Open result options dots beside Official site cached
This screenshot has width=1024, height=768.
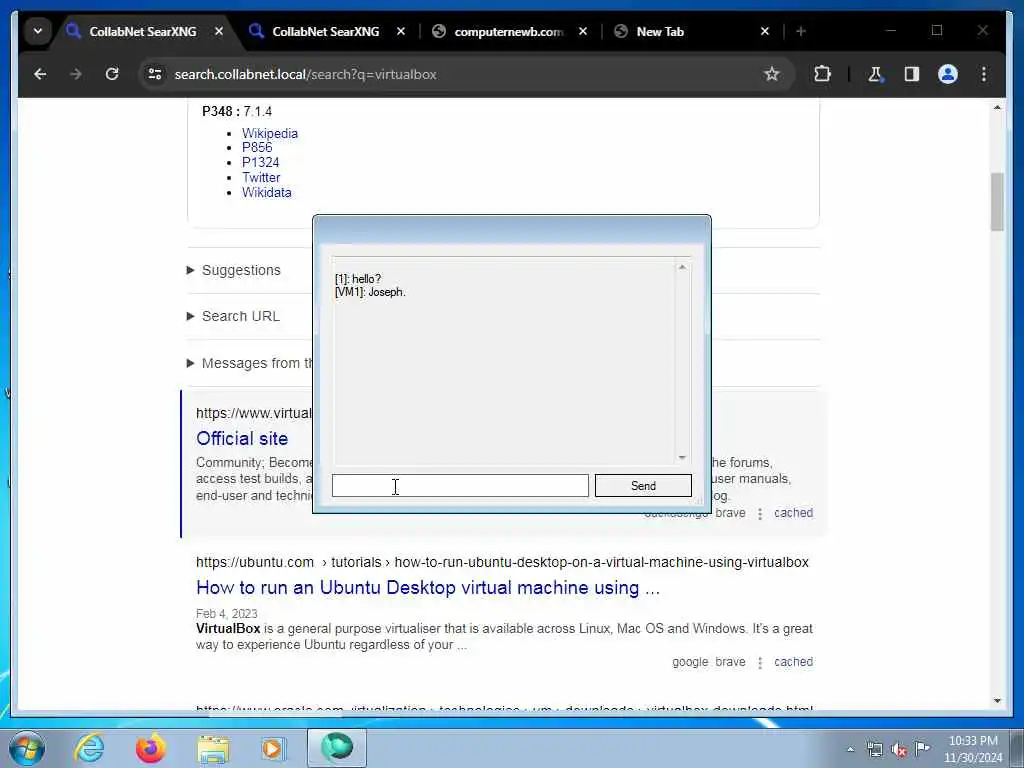[760, 514]
